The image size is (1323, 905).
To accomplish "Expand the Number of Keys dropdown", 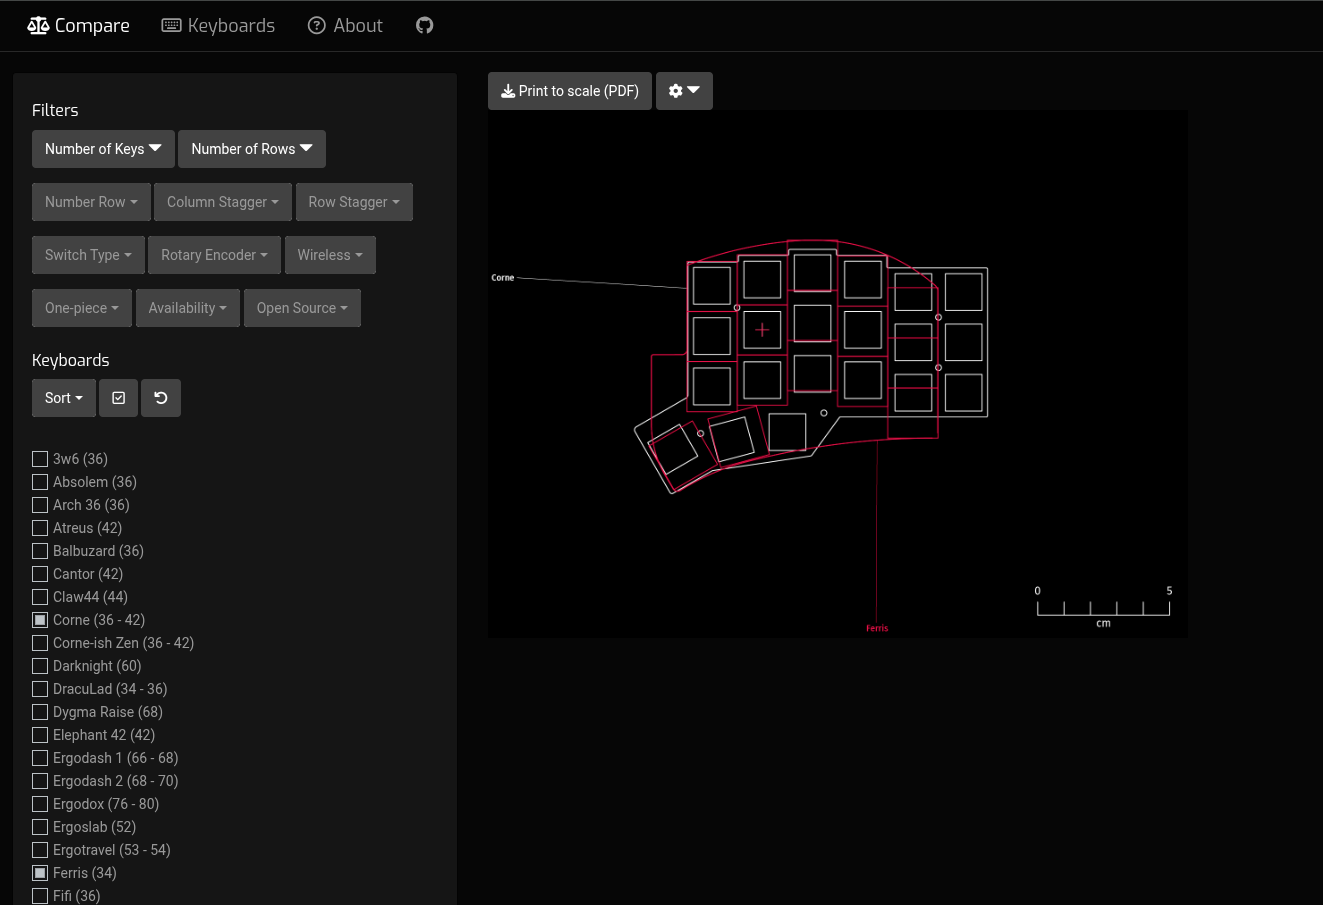I will (x=103, y=149).
